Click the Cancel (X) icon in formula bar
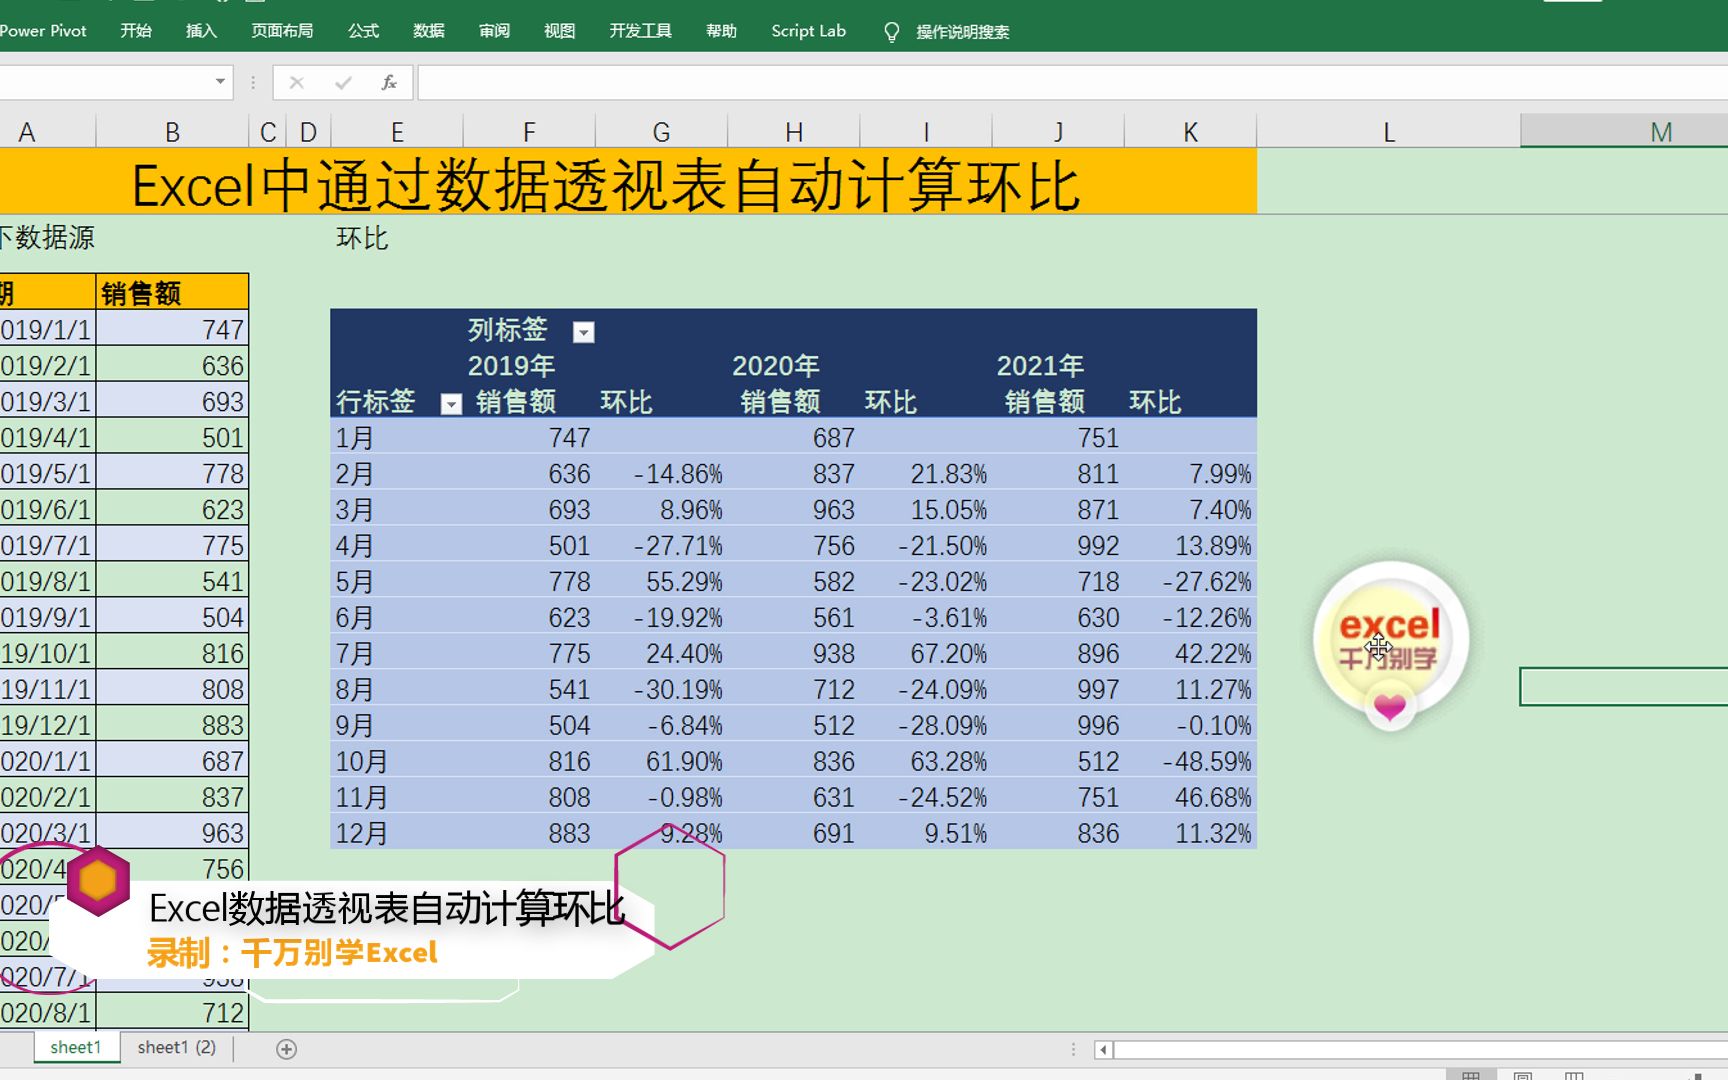 296,82
